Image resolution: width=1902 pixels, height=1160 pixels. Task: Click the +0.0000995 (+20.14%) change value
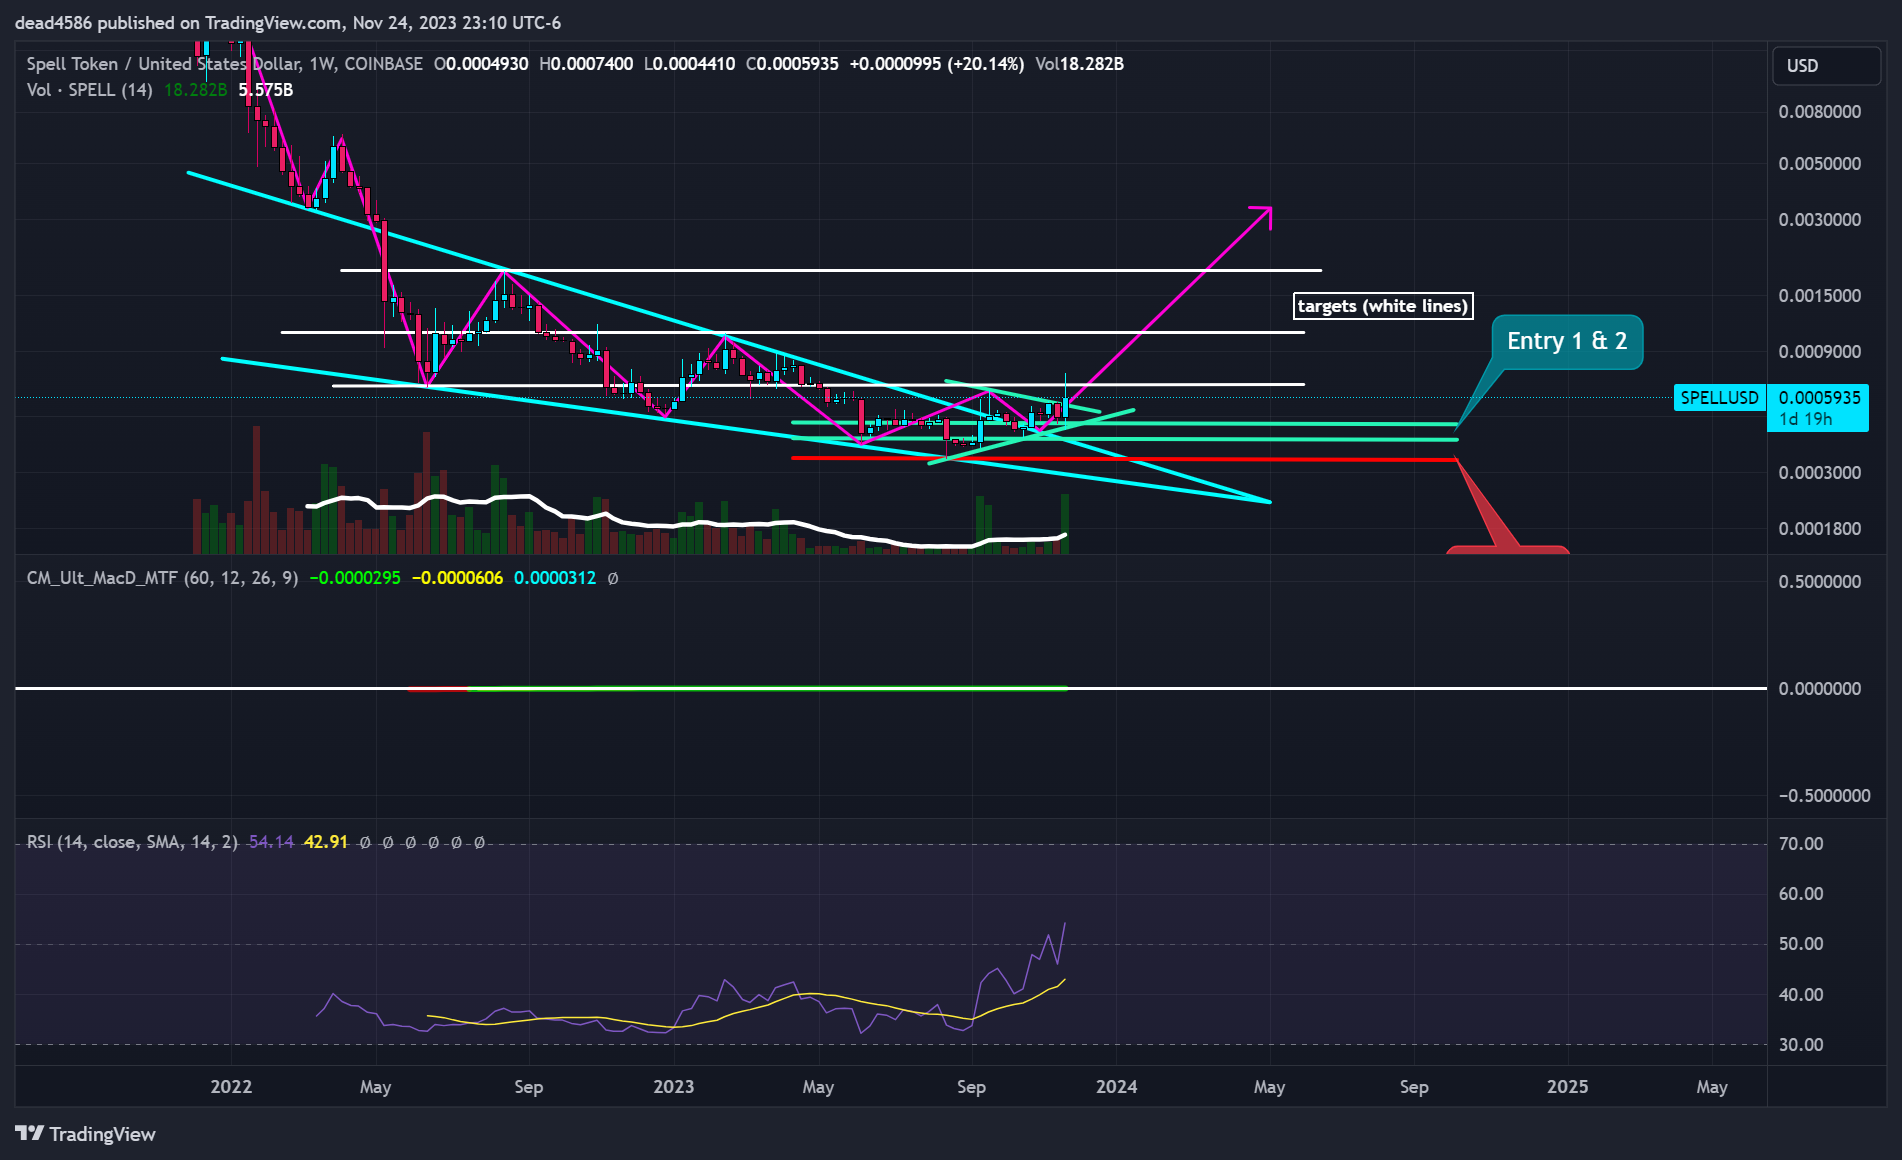(x=937, y=64)
